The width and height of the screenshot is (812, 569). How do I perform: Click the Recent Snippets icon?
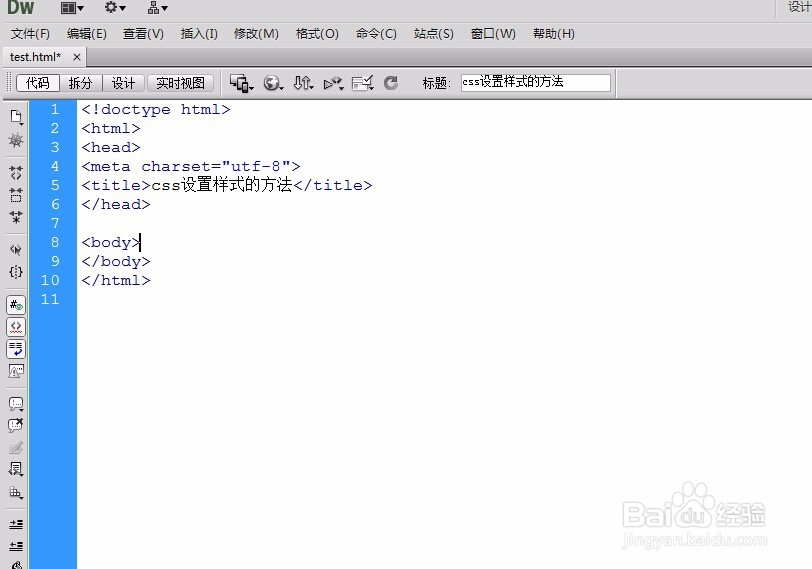(16, 469)
